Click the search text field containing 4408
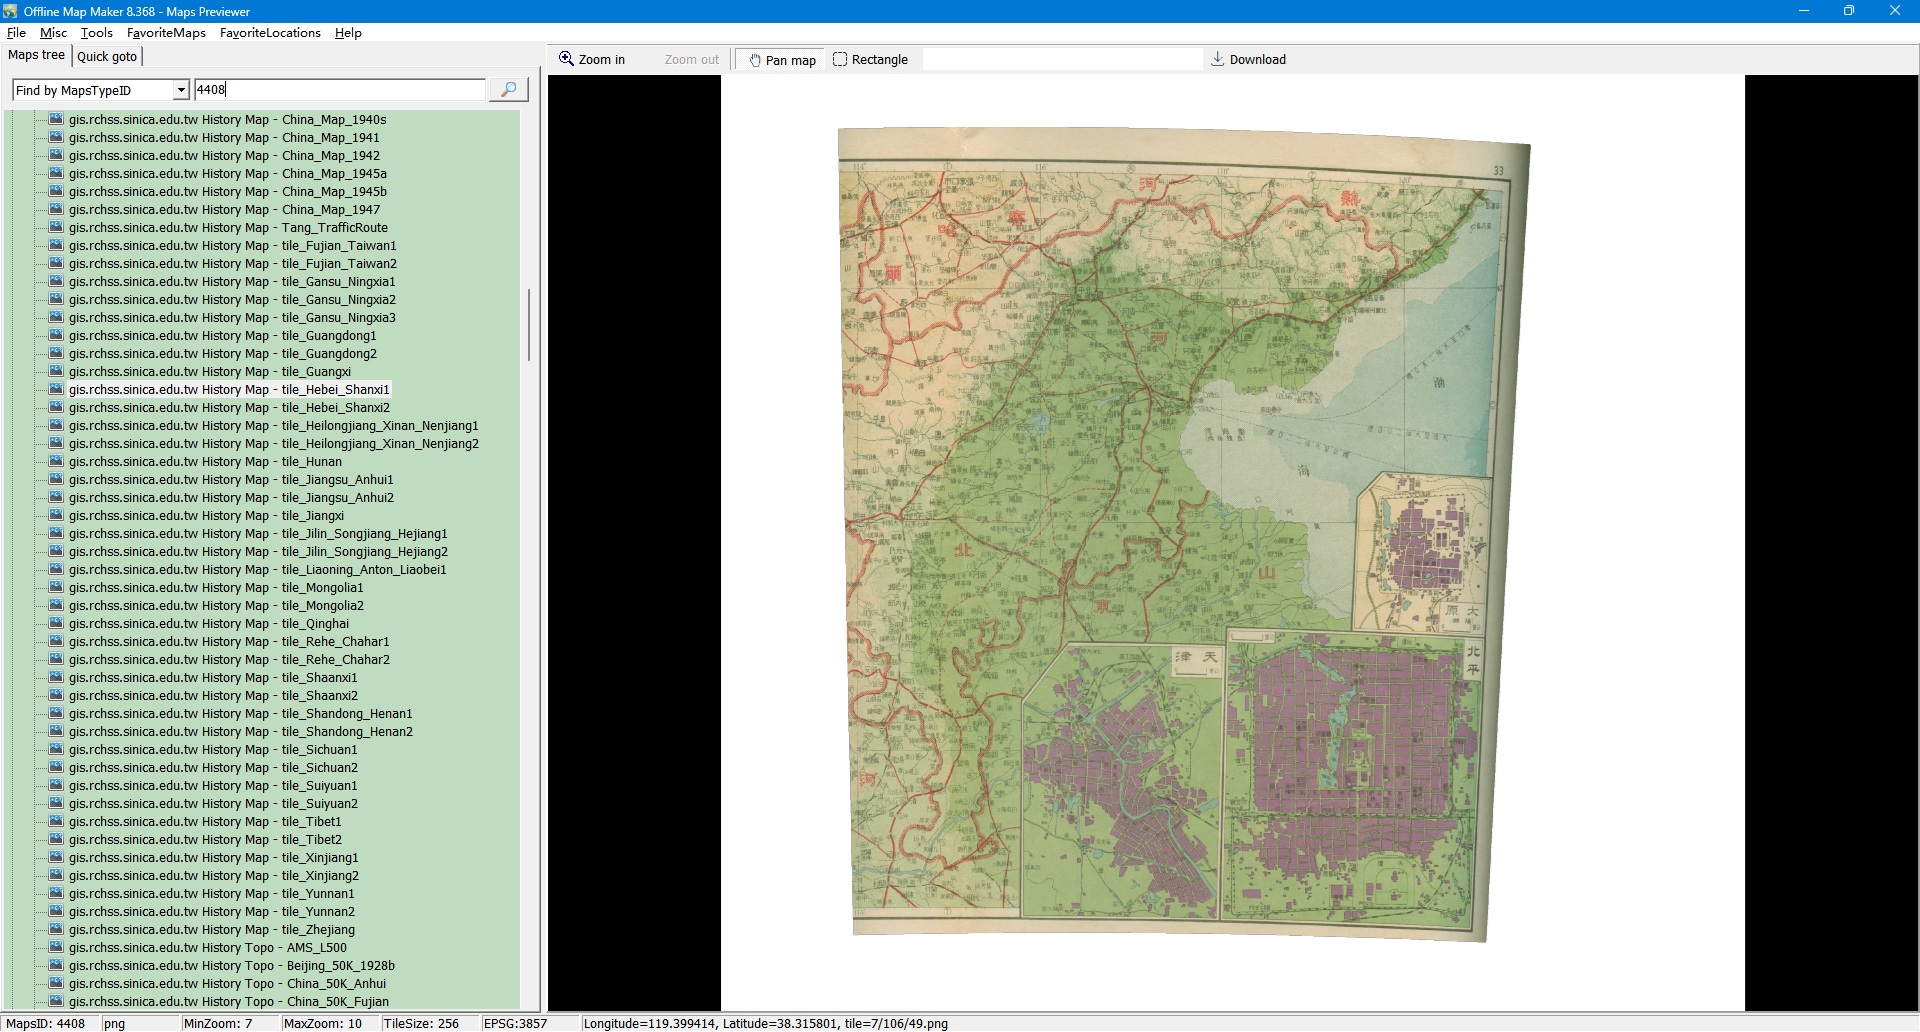The width and height of the screenshot is (1920, 1032). (x=340, y=90)
